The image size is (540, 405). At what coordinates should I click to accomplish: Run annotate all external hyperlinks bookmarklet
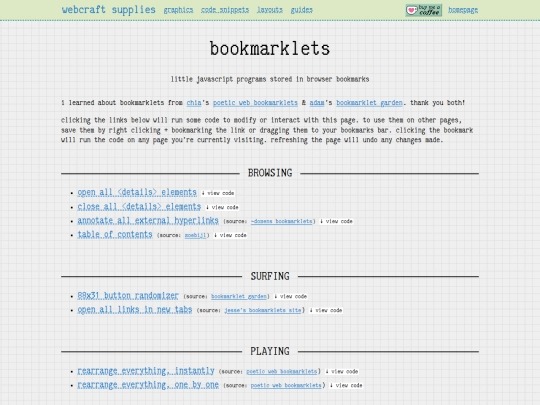click(x=148, y=220)
